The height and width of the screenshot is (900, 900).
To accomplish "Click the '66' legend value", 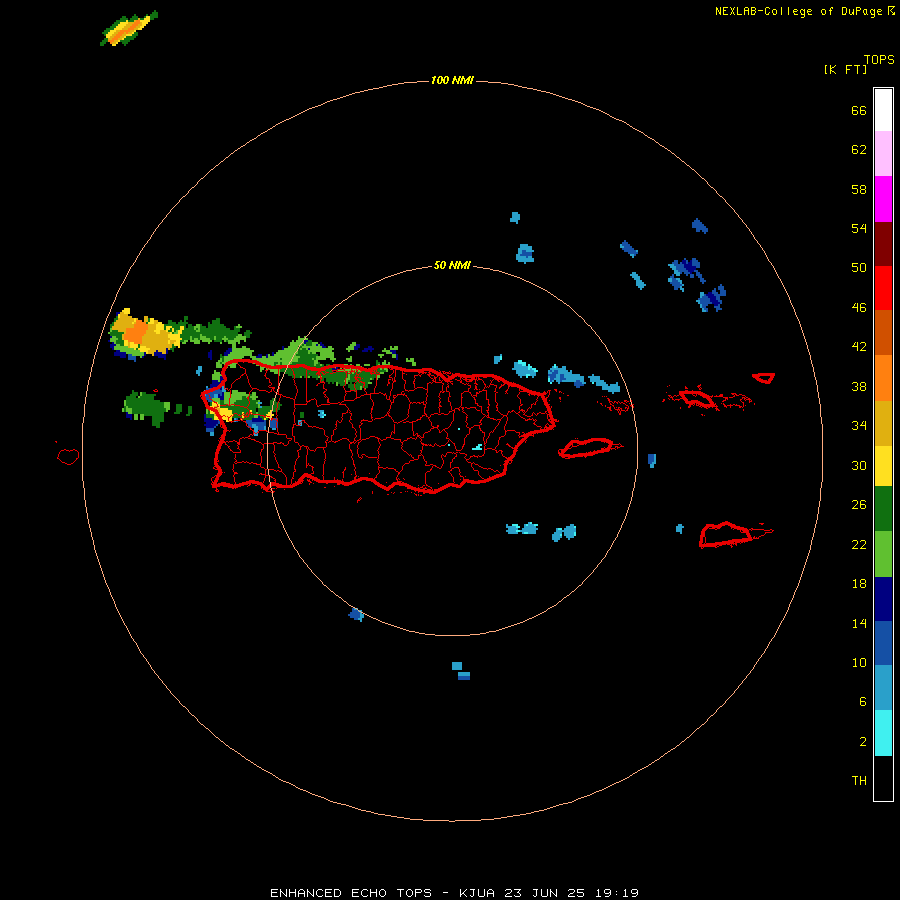I will point(859,111).
